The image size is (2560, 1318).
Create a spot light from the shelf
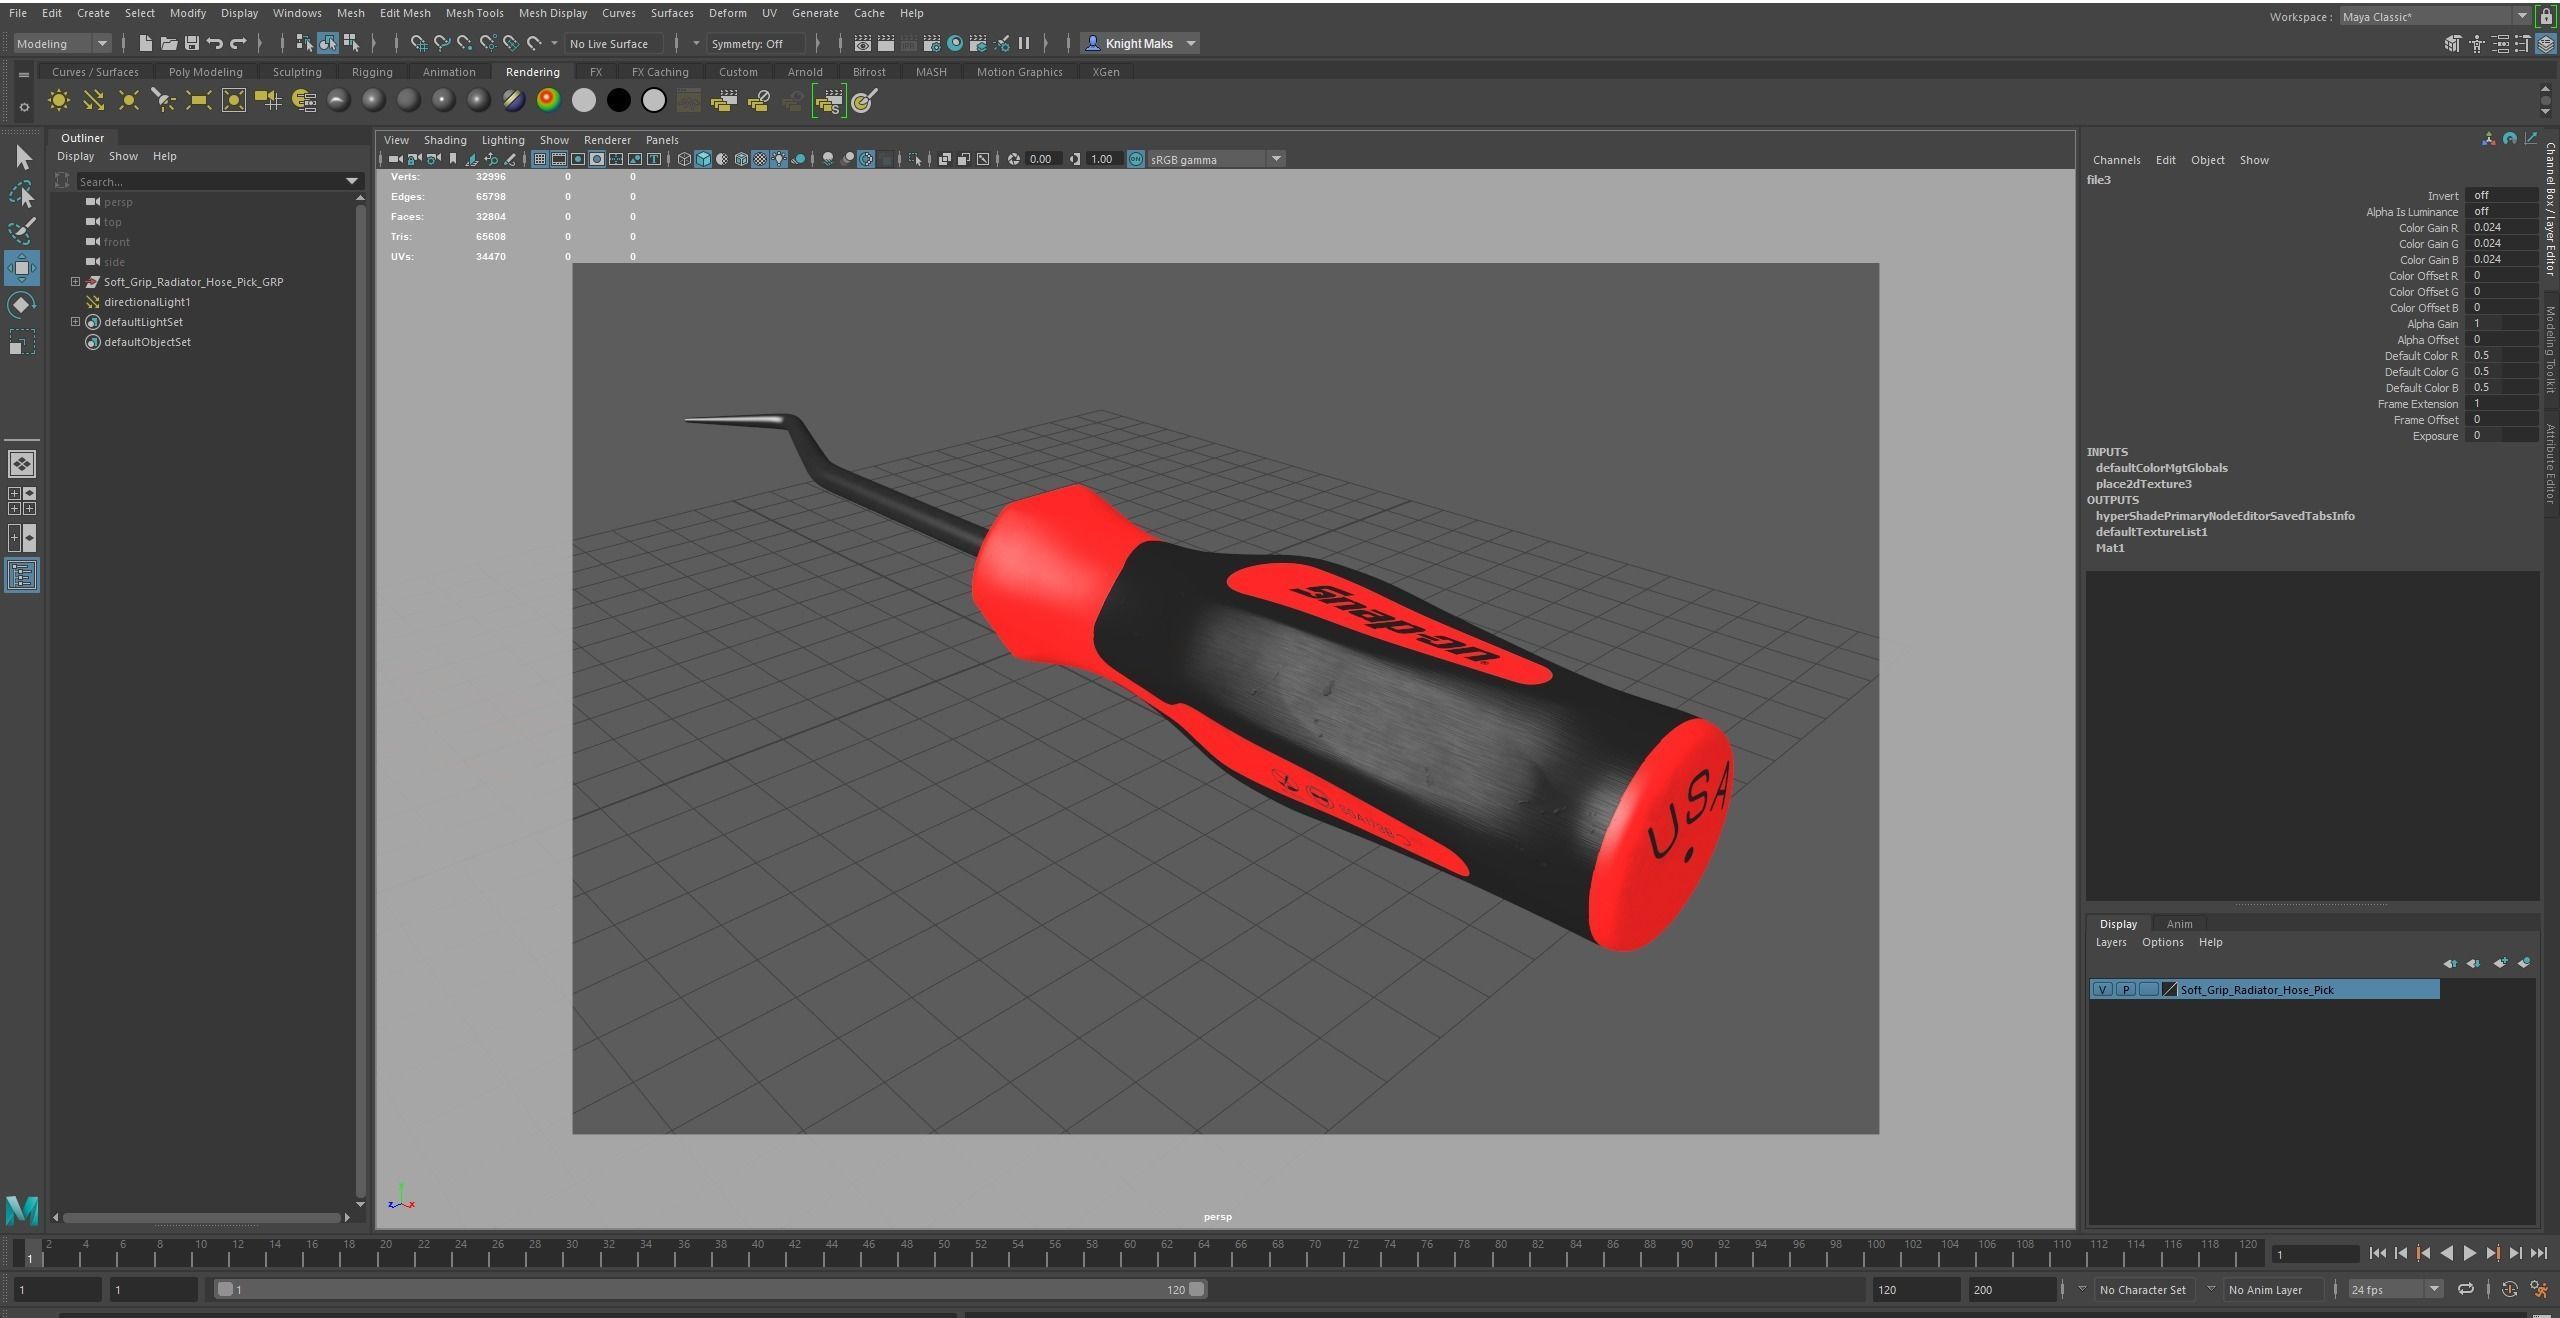(x=164, y=100)
